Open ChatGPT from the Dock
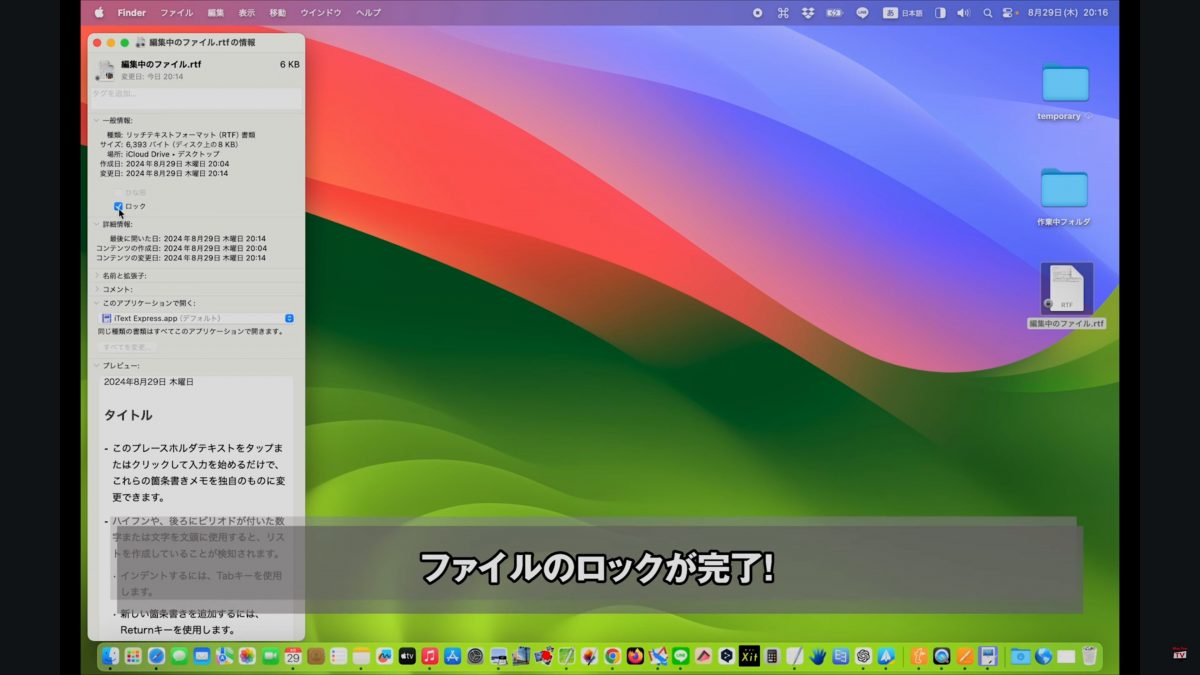Image resolution: width=1200 pixels, height=675 pixels. (x=863, y=656)
